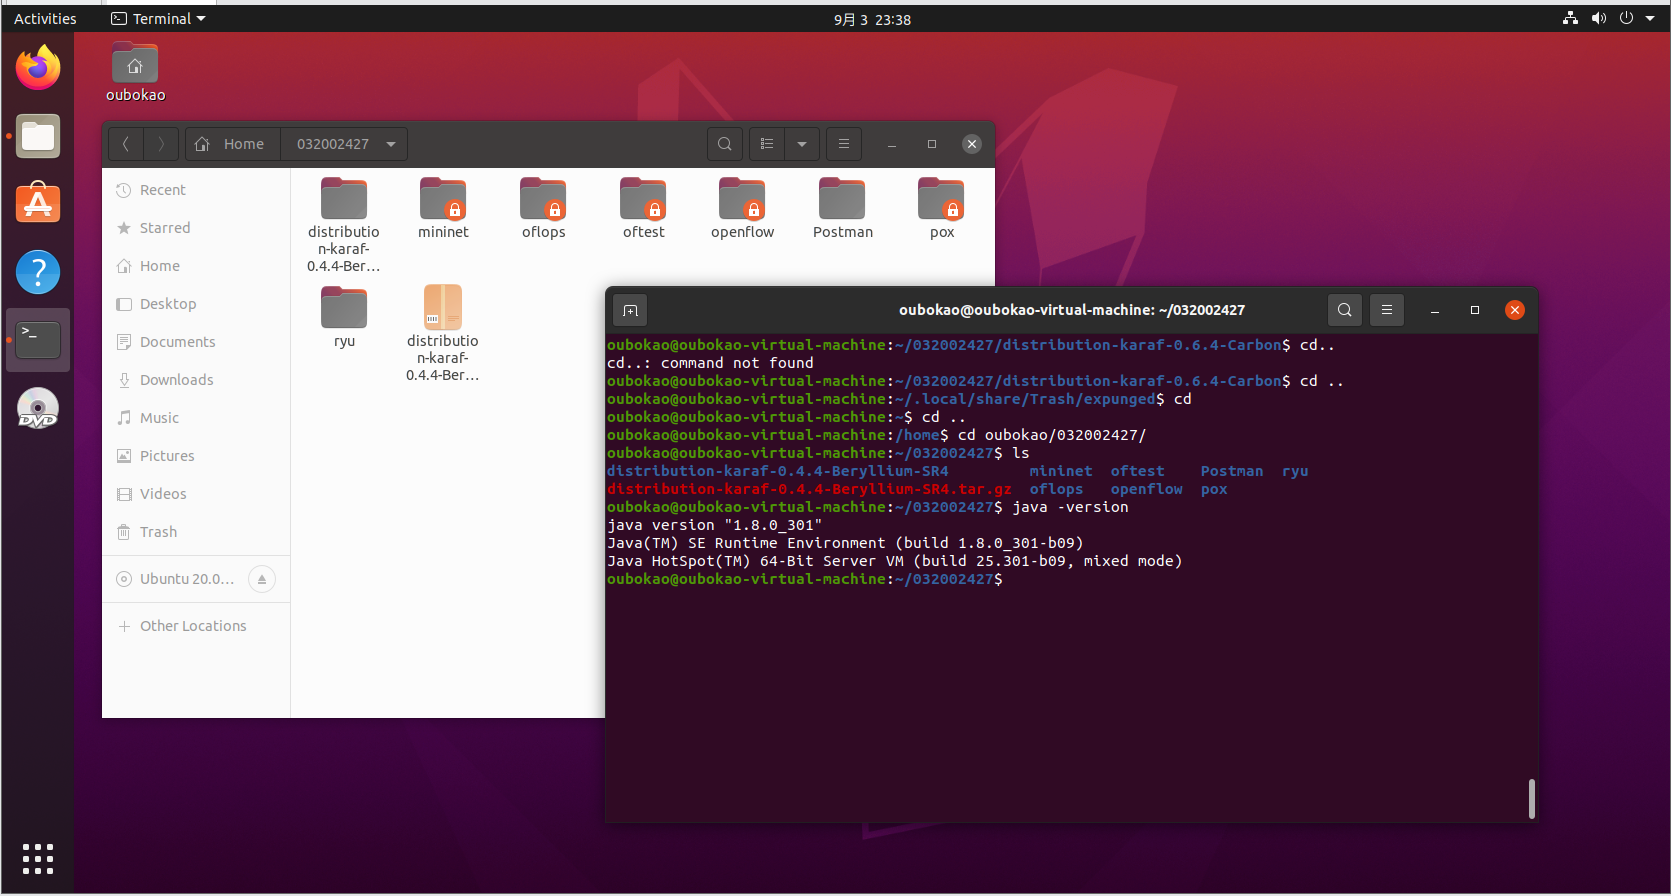Open the Files app in dock
This screenshot has height=896, width=1671.
point(38,137)
